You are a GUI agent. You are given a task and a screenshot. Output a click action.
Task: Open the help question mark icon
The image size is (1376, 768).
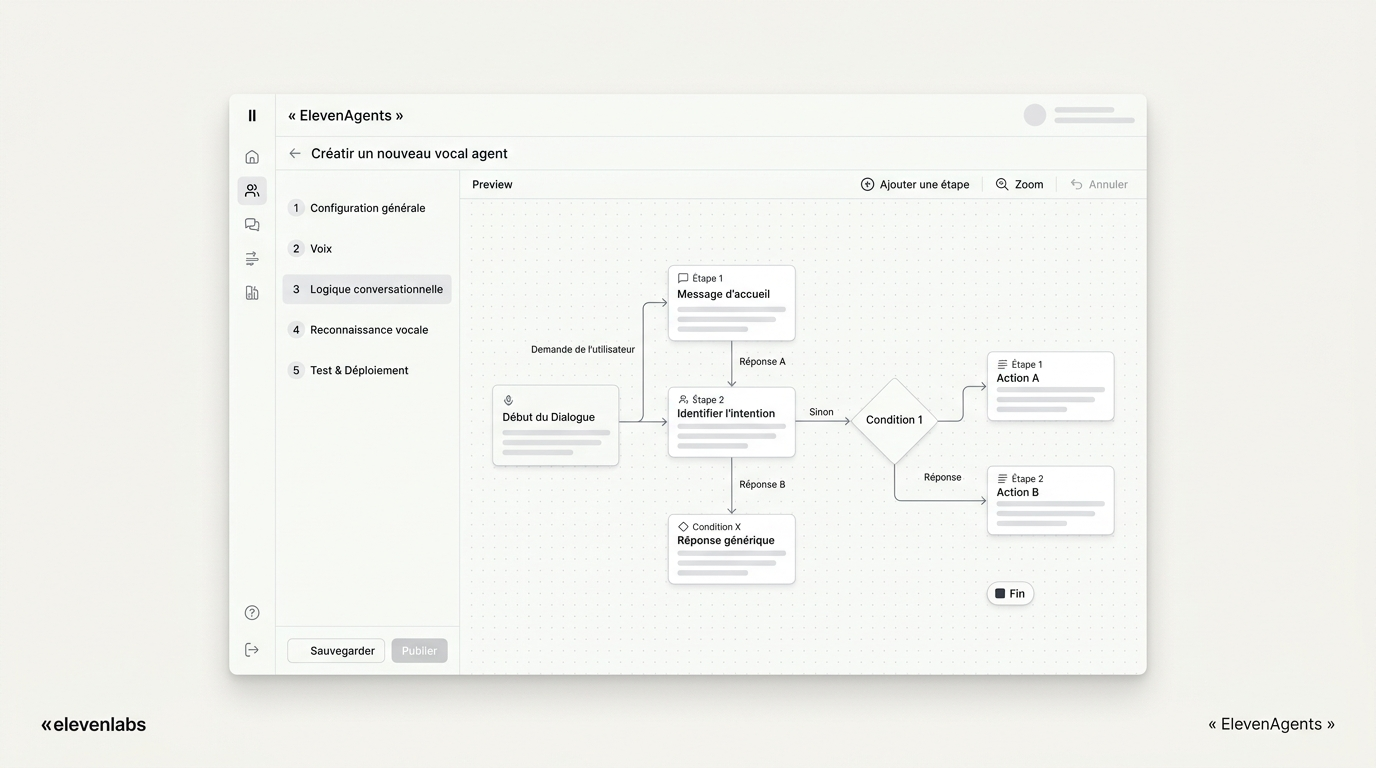[252, 613]
